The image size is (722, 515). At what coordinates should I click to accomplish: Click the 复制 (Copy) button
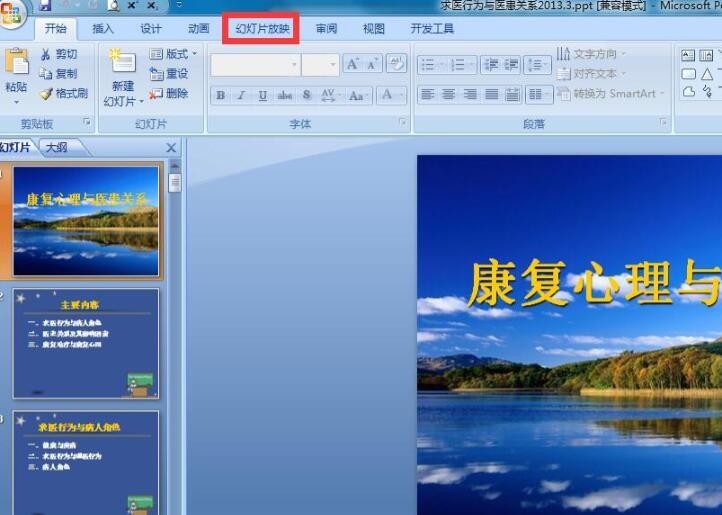(x=58, y=74)
